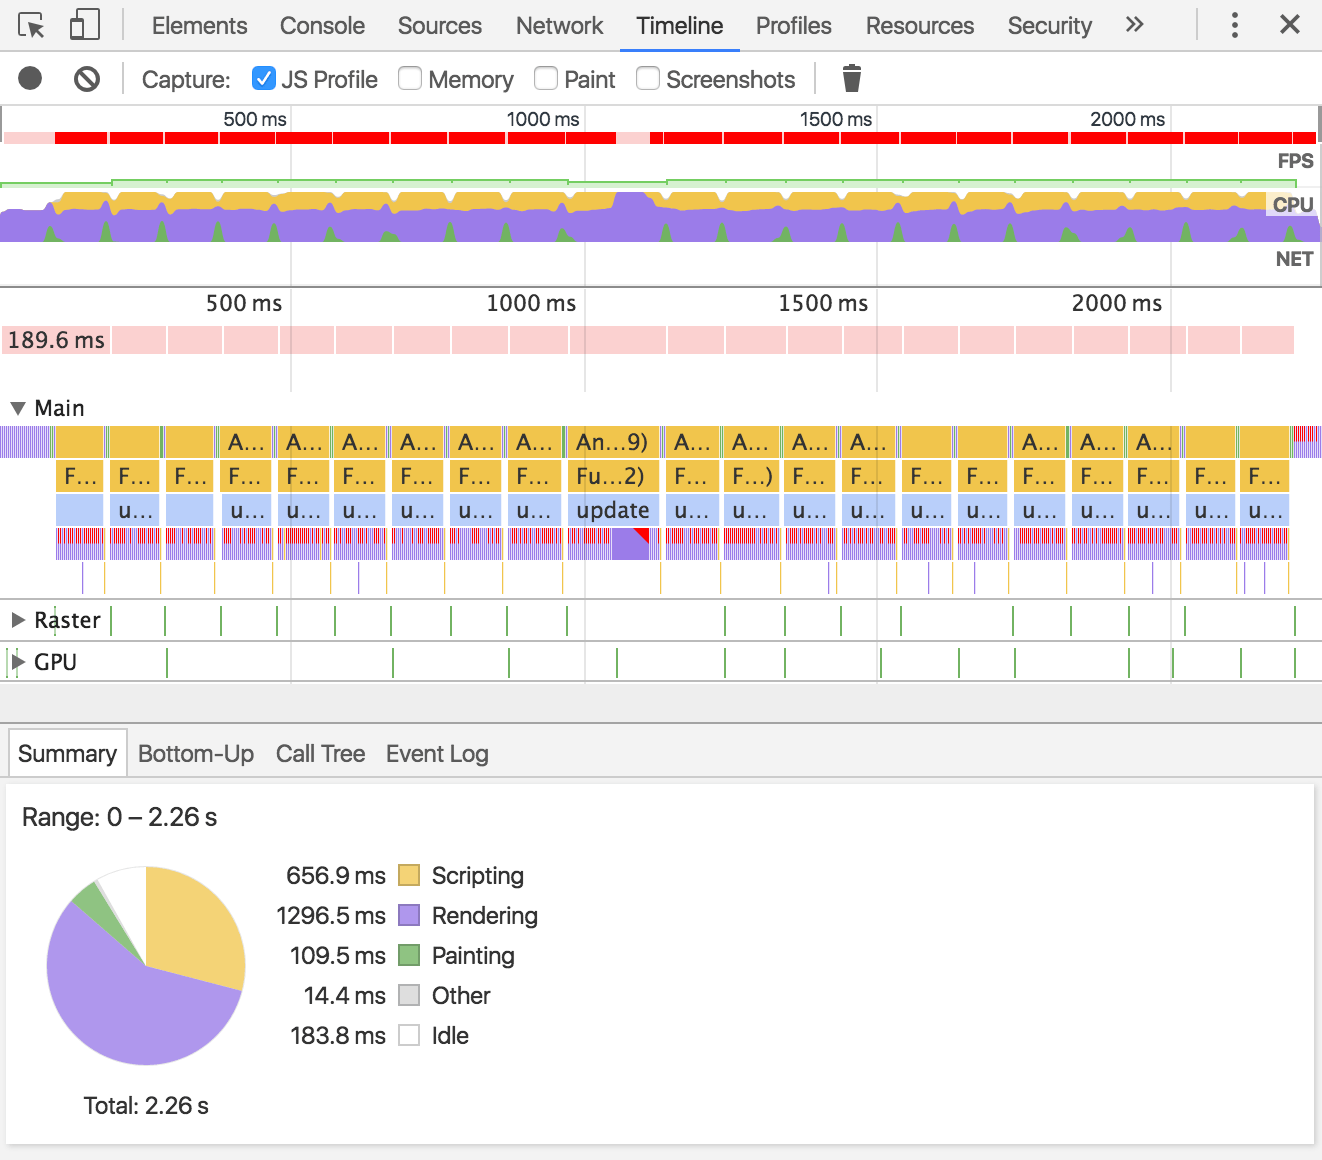Collapse the Main thread section
1322x1160 pixels.
click(x=18, y=408)
